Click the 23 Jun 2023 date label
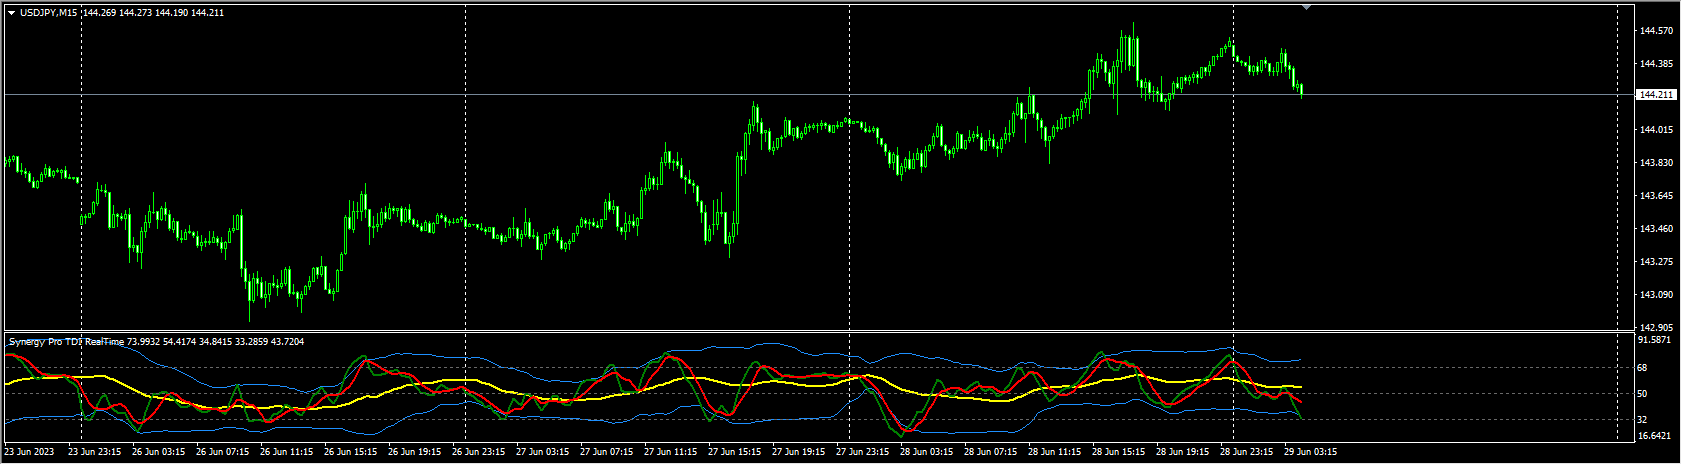 coord(30,453)
